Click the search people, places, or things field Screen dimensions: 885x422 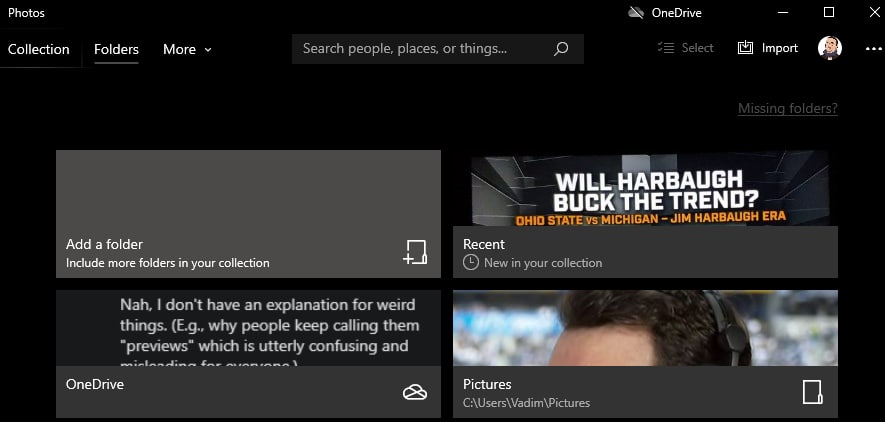click(x=437, y=49)
